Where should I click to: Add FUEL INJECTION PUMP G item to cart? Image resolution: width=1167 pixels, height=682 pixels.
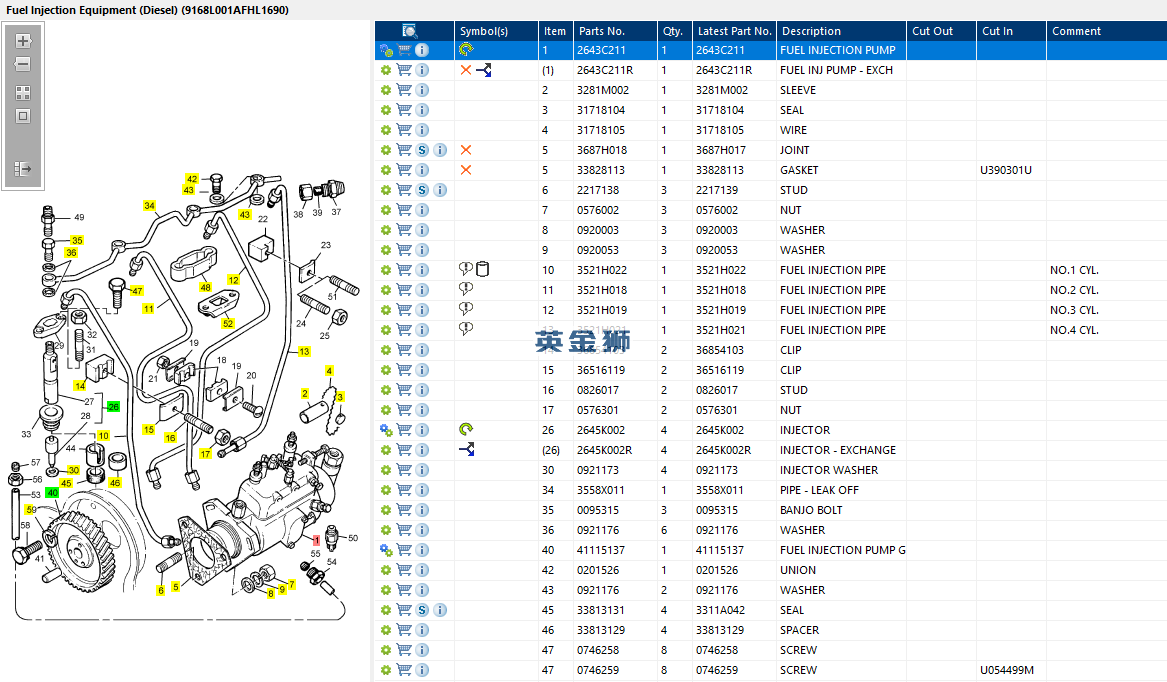coord(404,550)
